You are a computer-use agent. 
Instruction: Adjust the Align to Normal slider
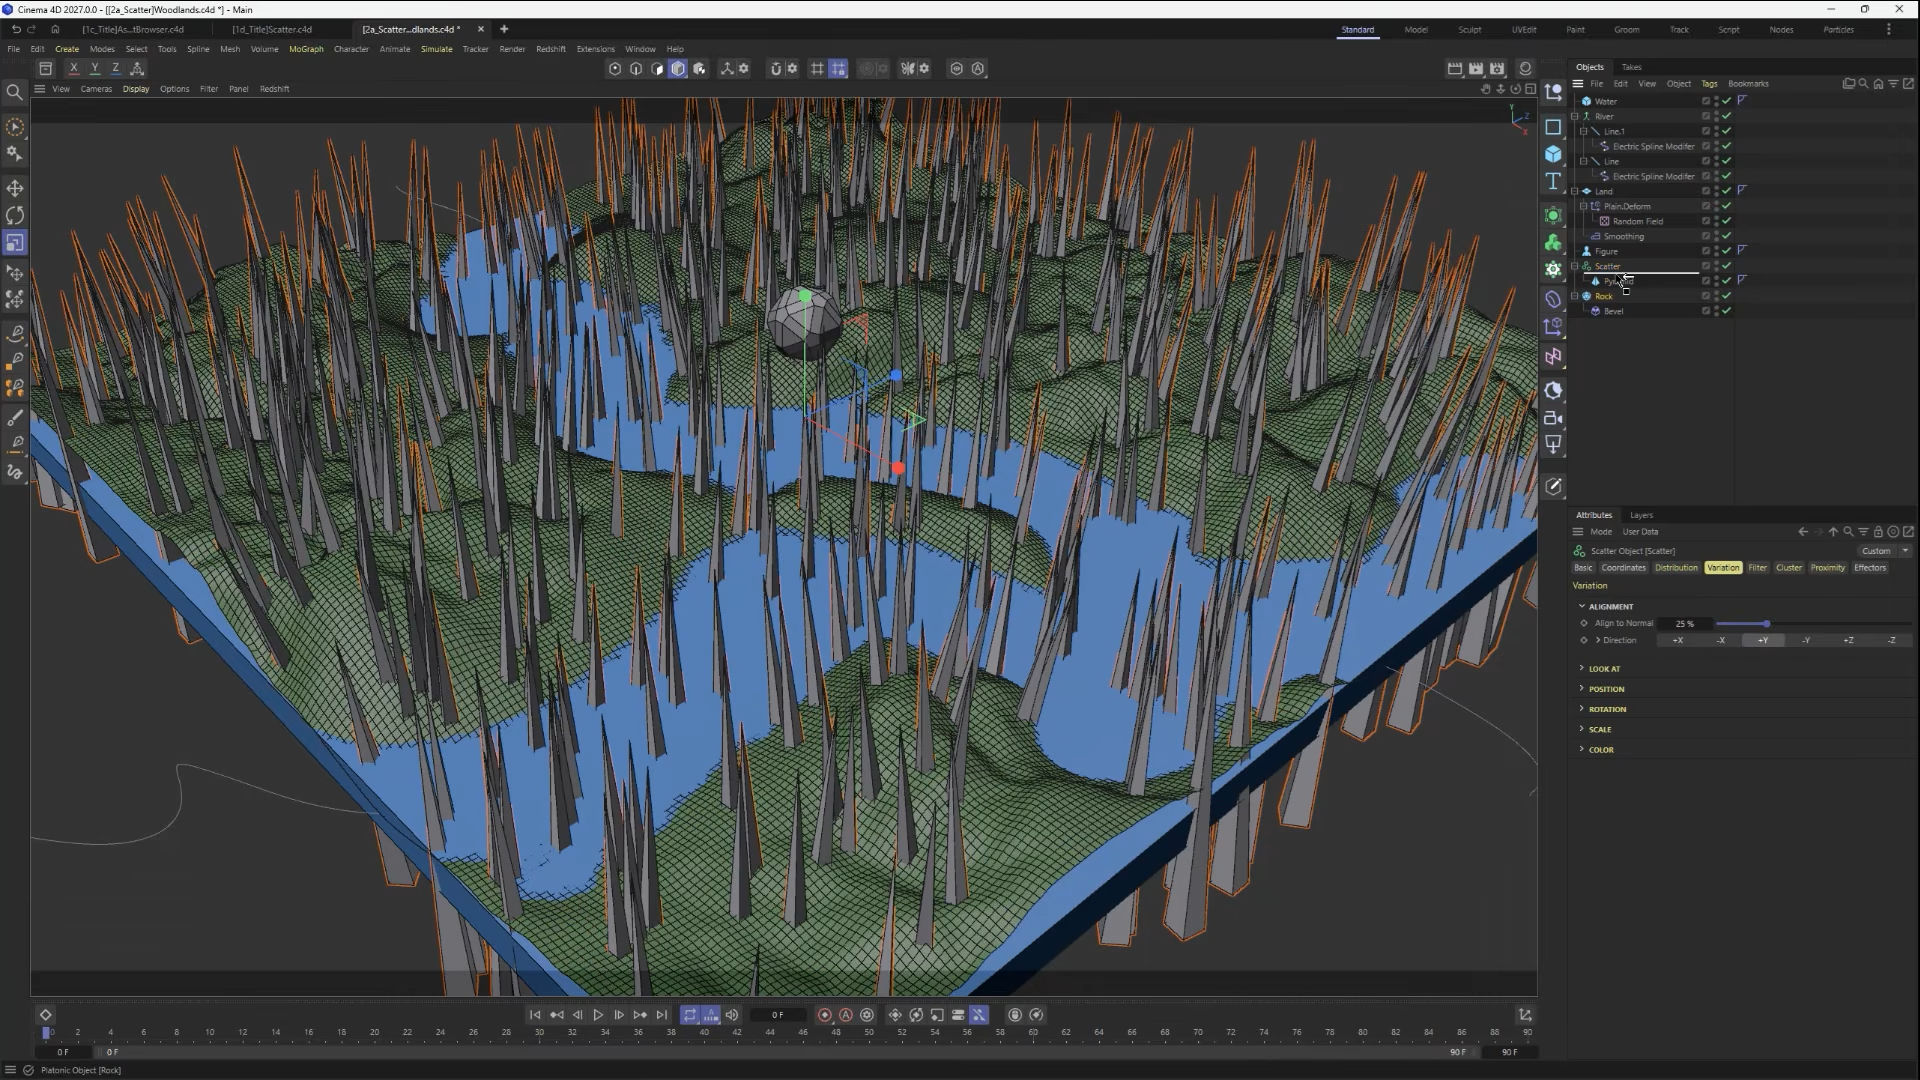[x=1766, y=624]
